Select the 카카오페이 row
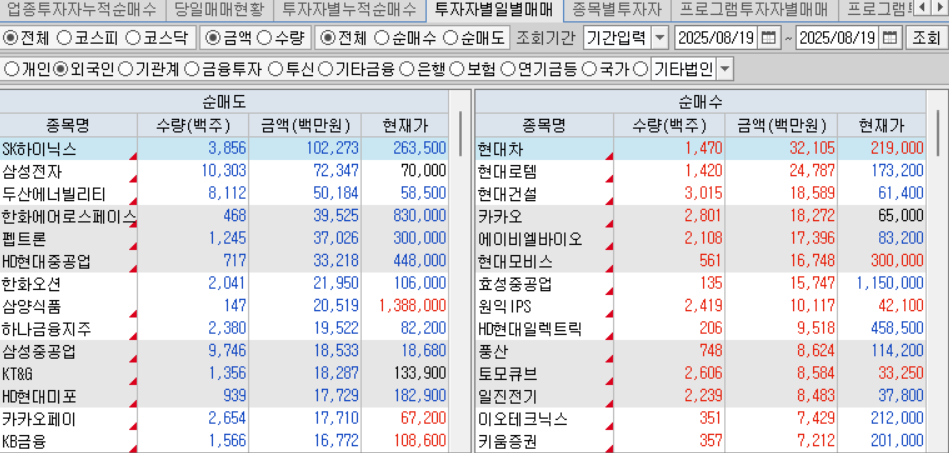This screenshot has width=949, height=453. tap(224, 419)
